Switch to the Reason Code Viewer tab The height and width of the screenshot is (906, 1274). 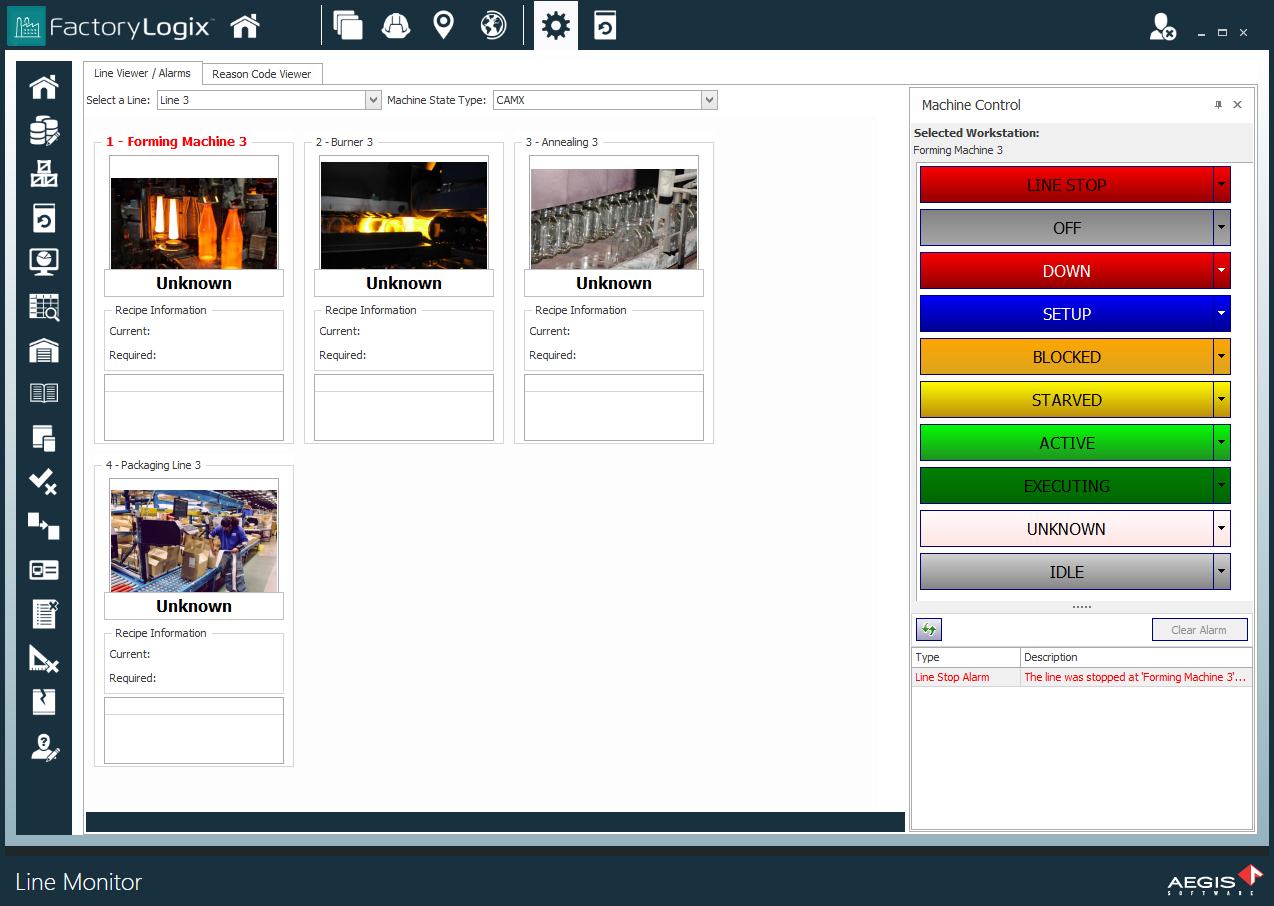pos(261,73)
